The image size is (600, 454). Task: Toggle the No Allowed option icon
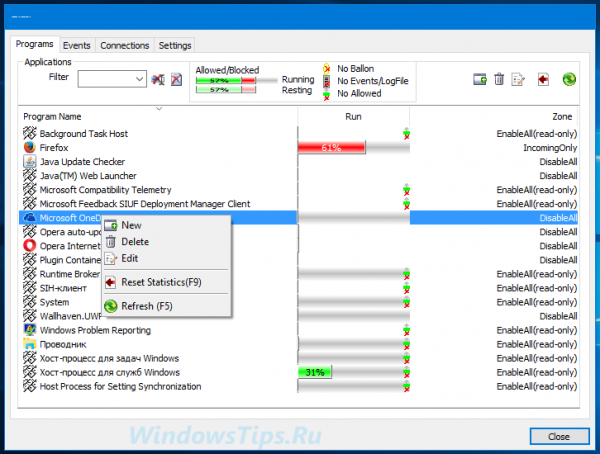pos(326,95)
